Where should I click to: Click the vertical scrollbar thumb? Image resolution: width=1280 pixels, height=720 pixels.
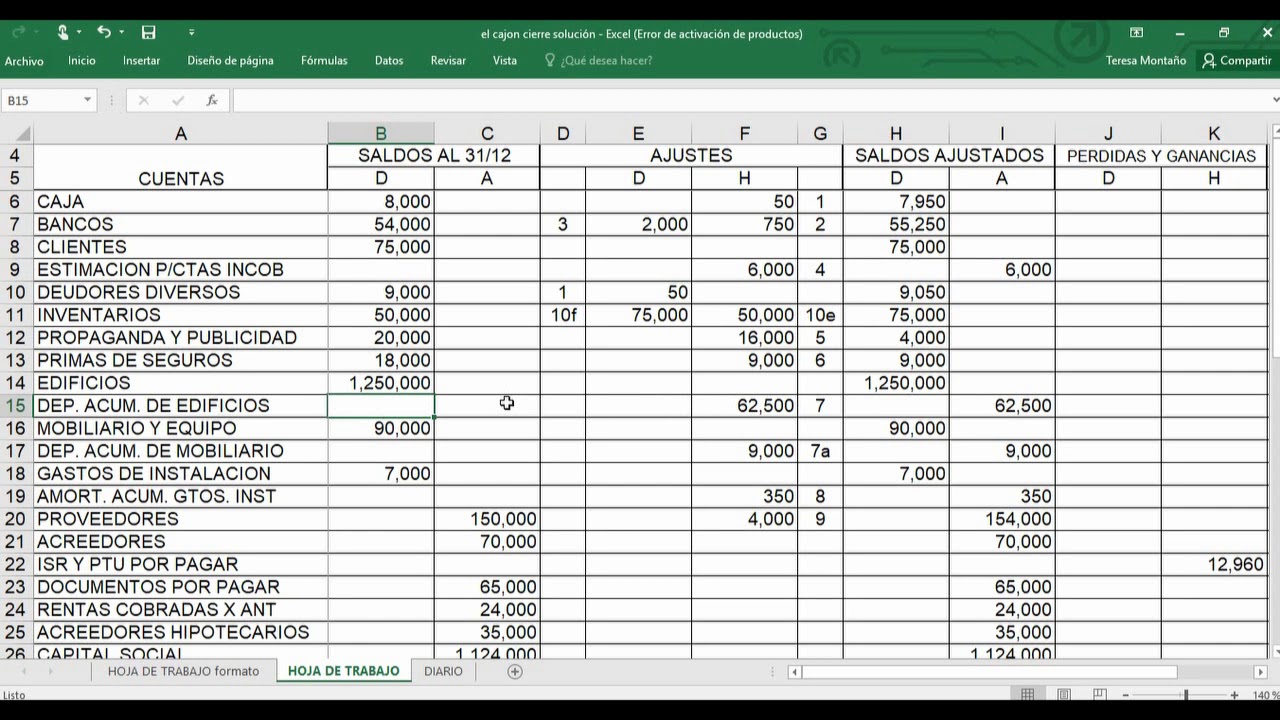point(1275,250)
